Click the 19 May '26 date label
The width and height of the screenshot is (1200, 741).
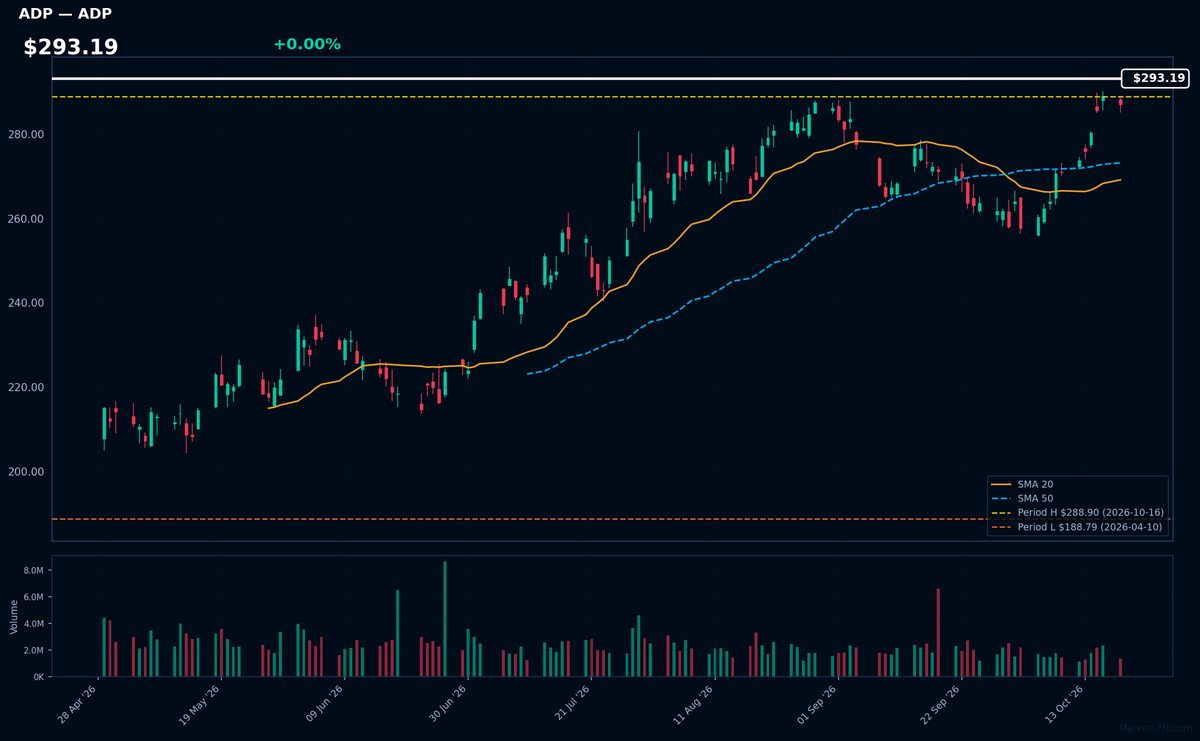(x=201, y=704)
